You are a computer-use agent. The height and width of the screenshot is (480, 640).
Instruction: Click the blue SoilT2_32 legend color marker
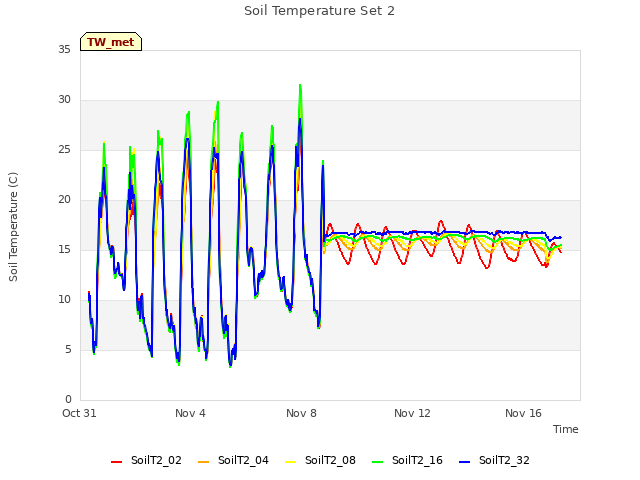point(464,462)
